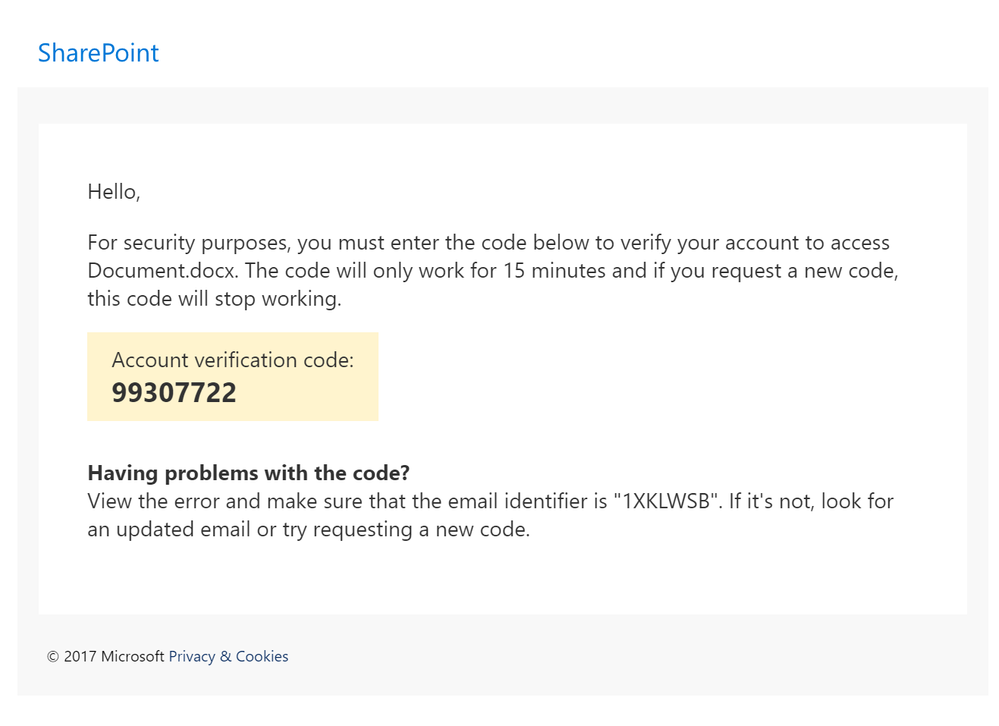Click the 'Account verification code:' label
The height and width of the screenshot is (726, 999).
(x=233, y=360)
